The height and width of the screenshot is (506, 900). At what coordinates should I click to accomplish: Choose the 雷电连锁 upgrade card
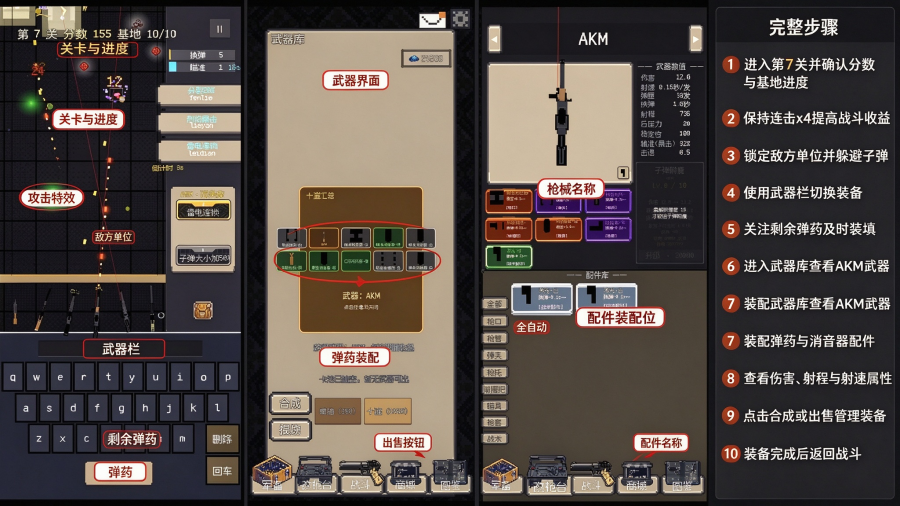(203, 211)
